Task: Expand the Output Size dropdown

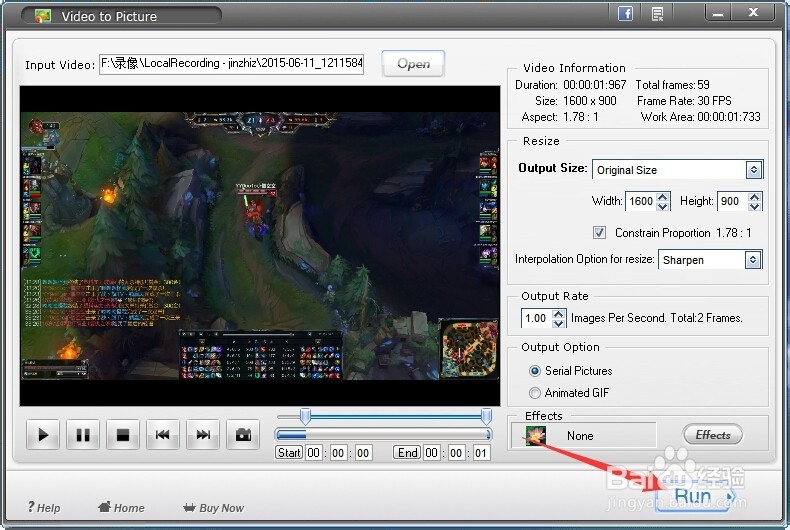Action: point(753,170)
